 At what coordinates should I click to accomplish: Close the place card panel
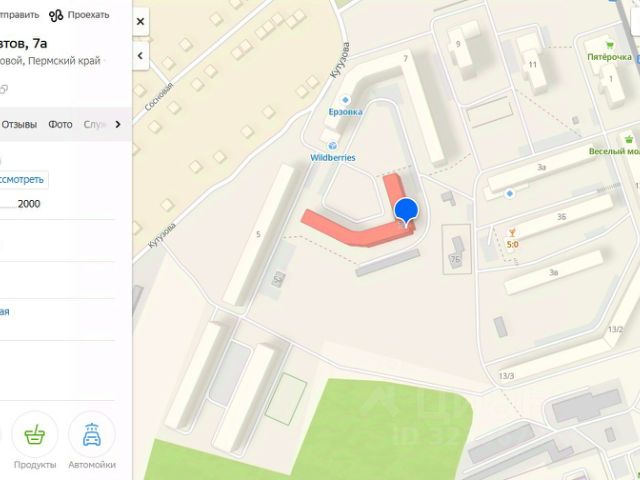[x=140, y=21]
